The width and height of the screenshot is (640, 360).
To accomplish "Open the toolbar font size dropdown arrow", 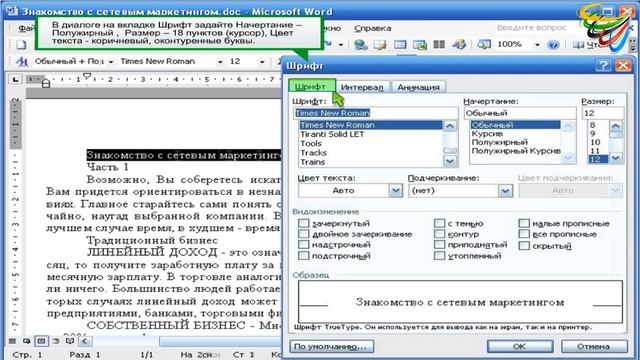I will tap(262, 62).
